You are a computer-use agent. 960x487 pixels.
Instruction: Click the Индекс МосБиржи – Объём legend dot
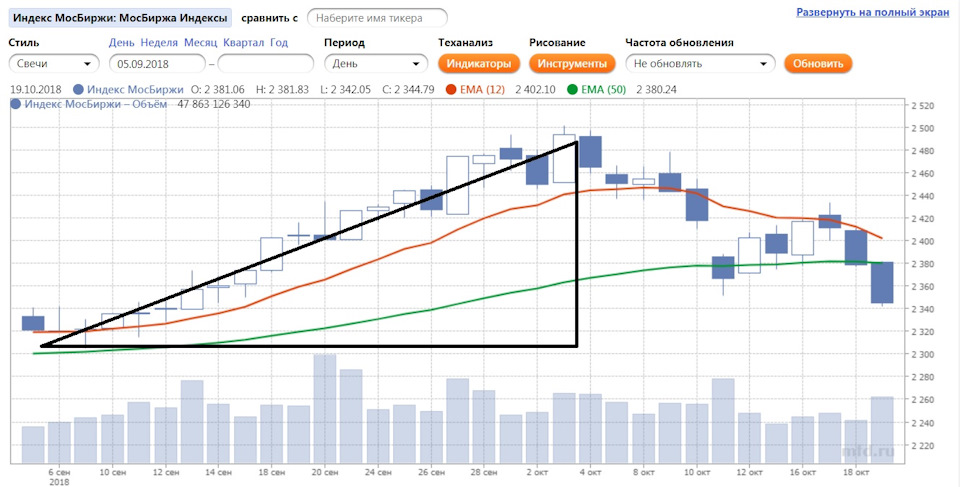point(16,104)
